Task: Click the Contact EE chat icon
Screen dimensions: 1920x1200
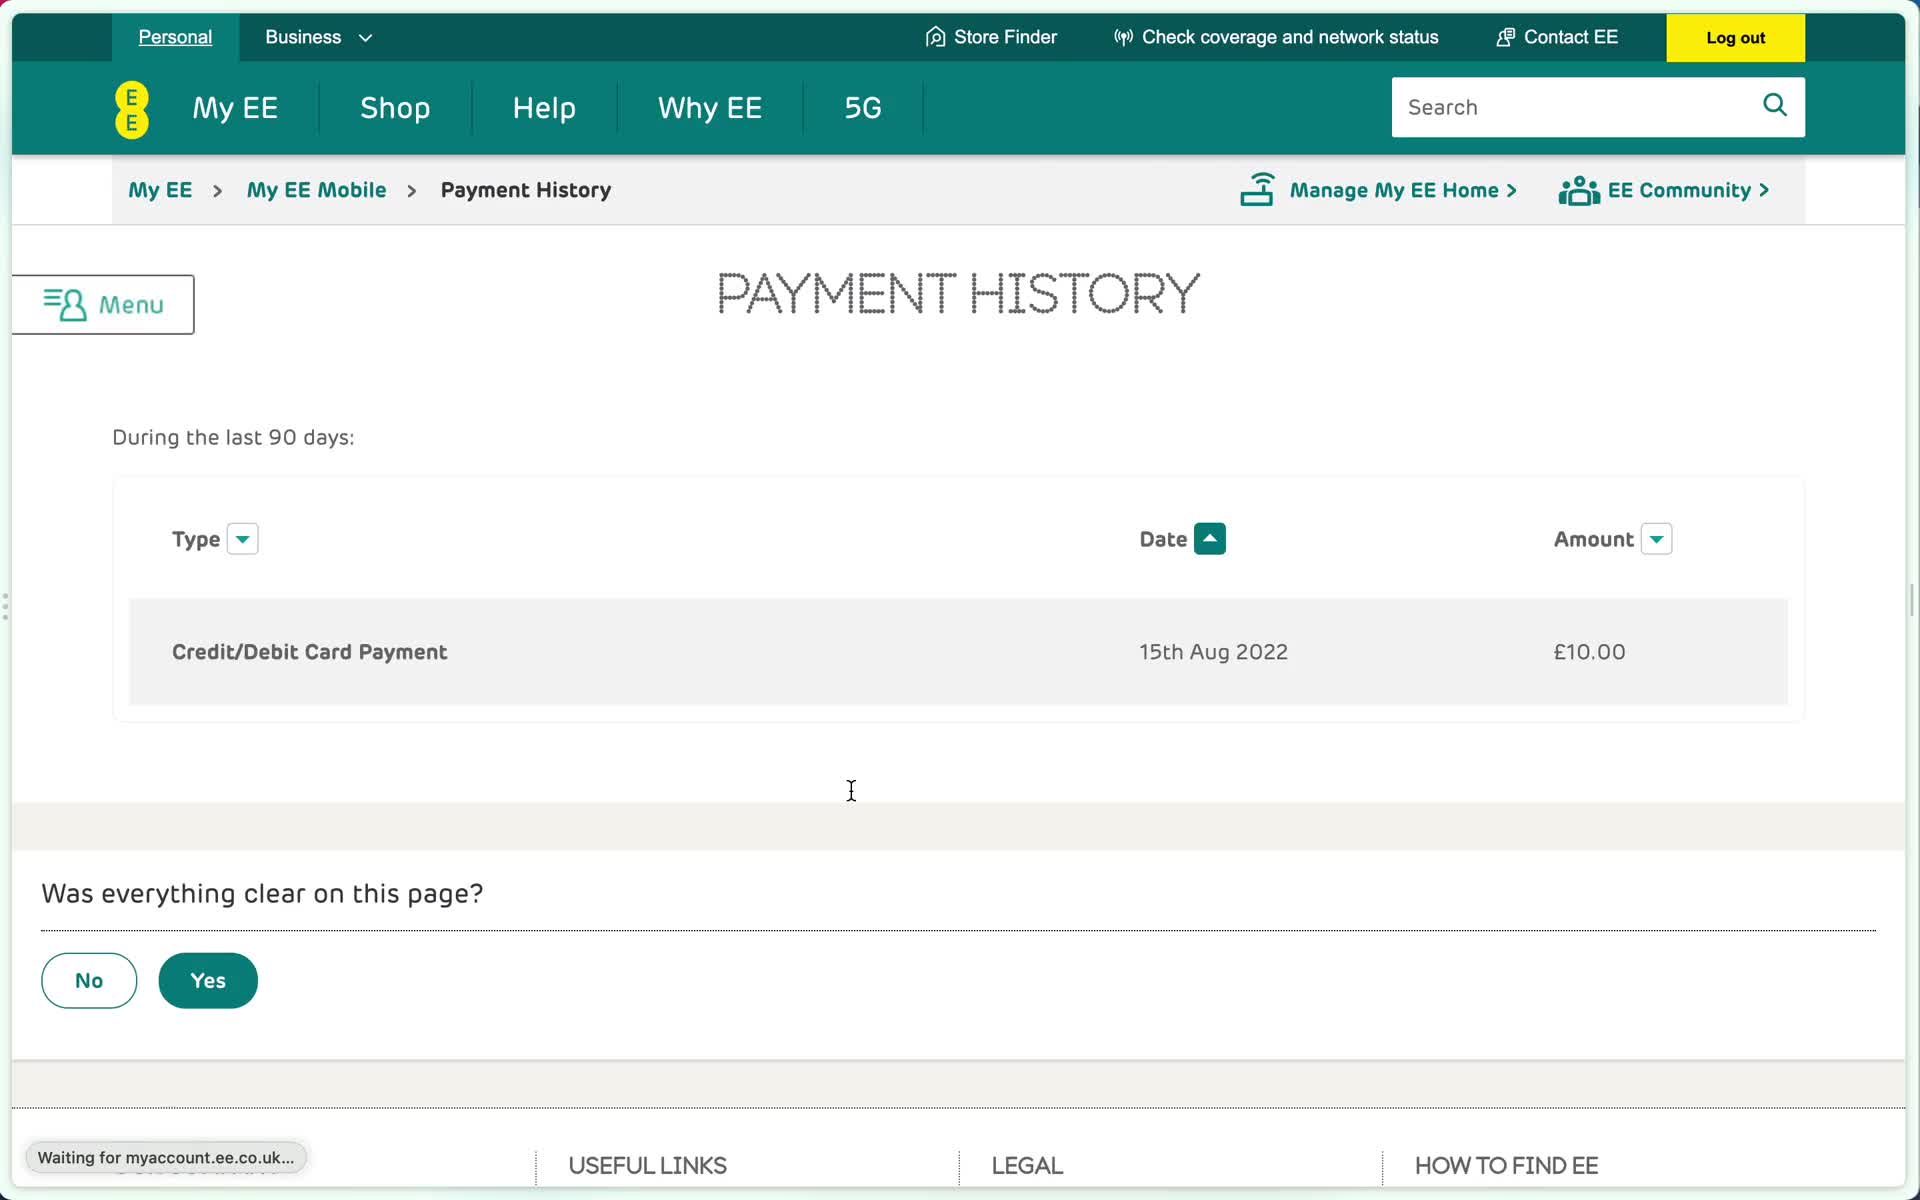Action: 1505,37
